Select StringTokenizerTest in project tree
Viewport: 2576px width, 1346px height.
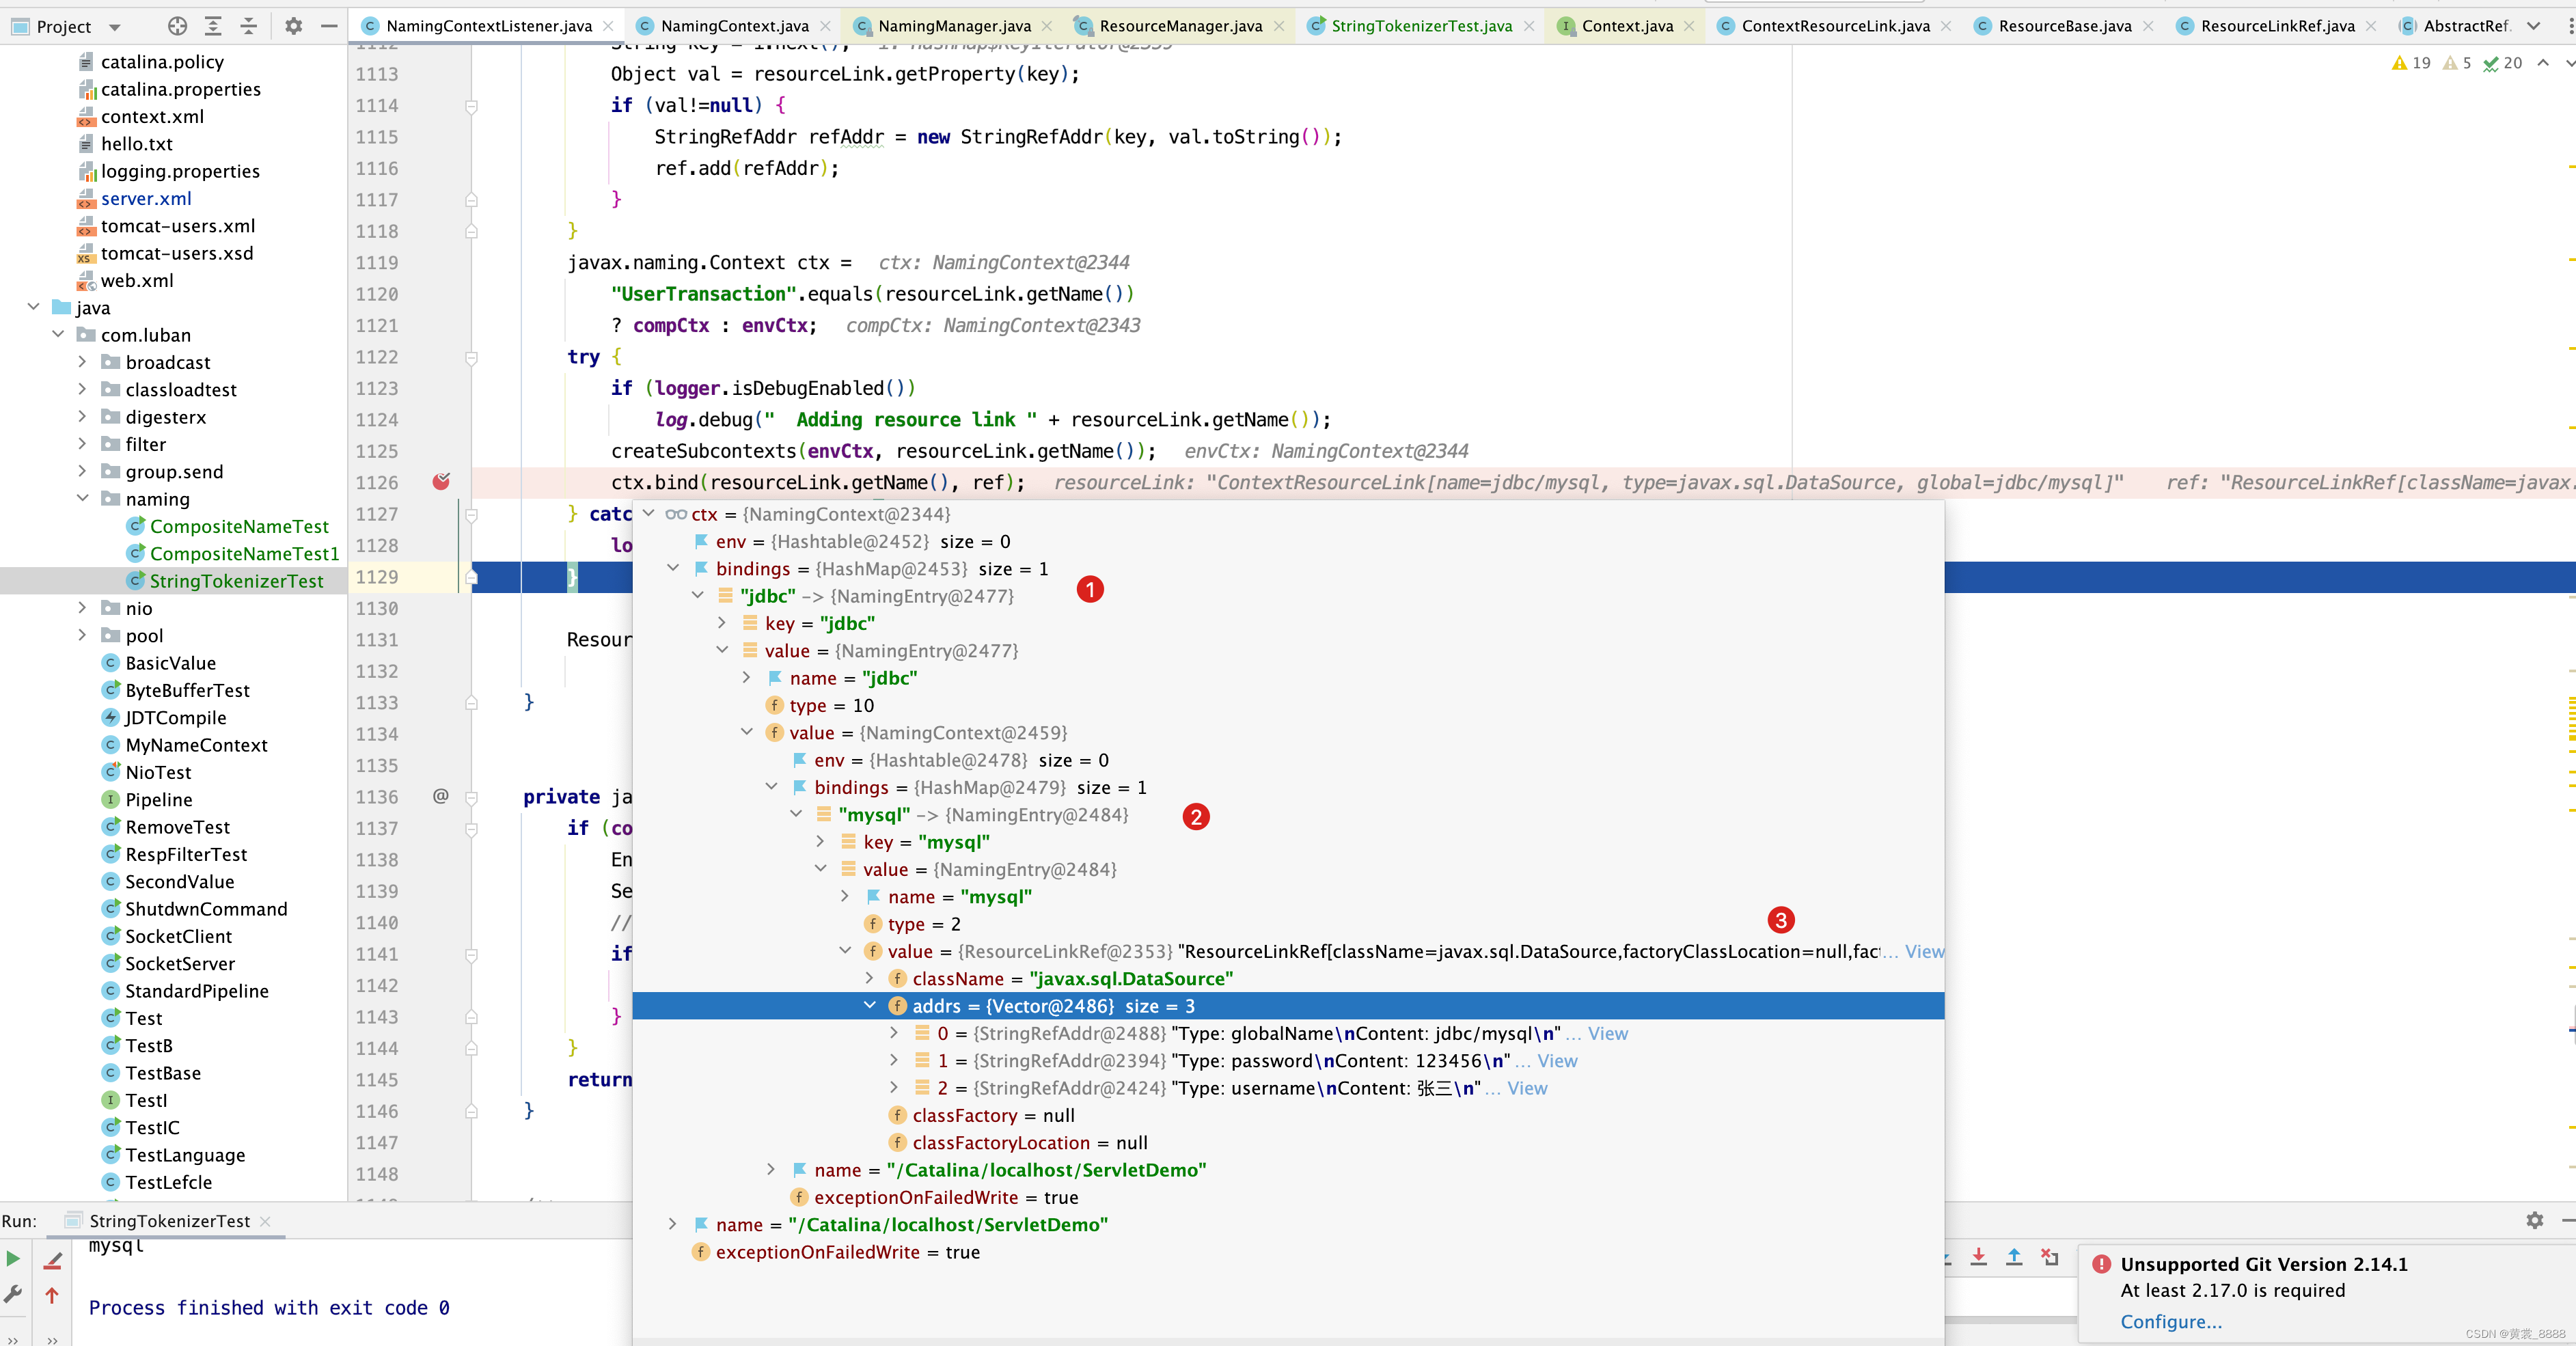tap(236, 580)
